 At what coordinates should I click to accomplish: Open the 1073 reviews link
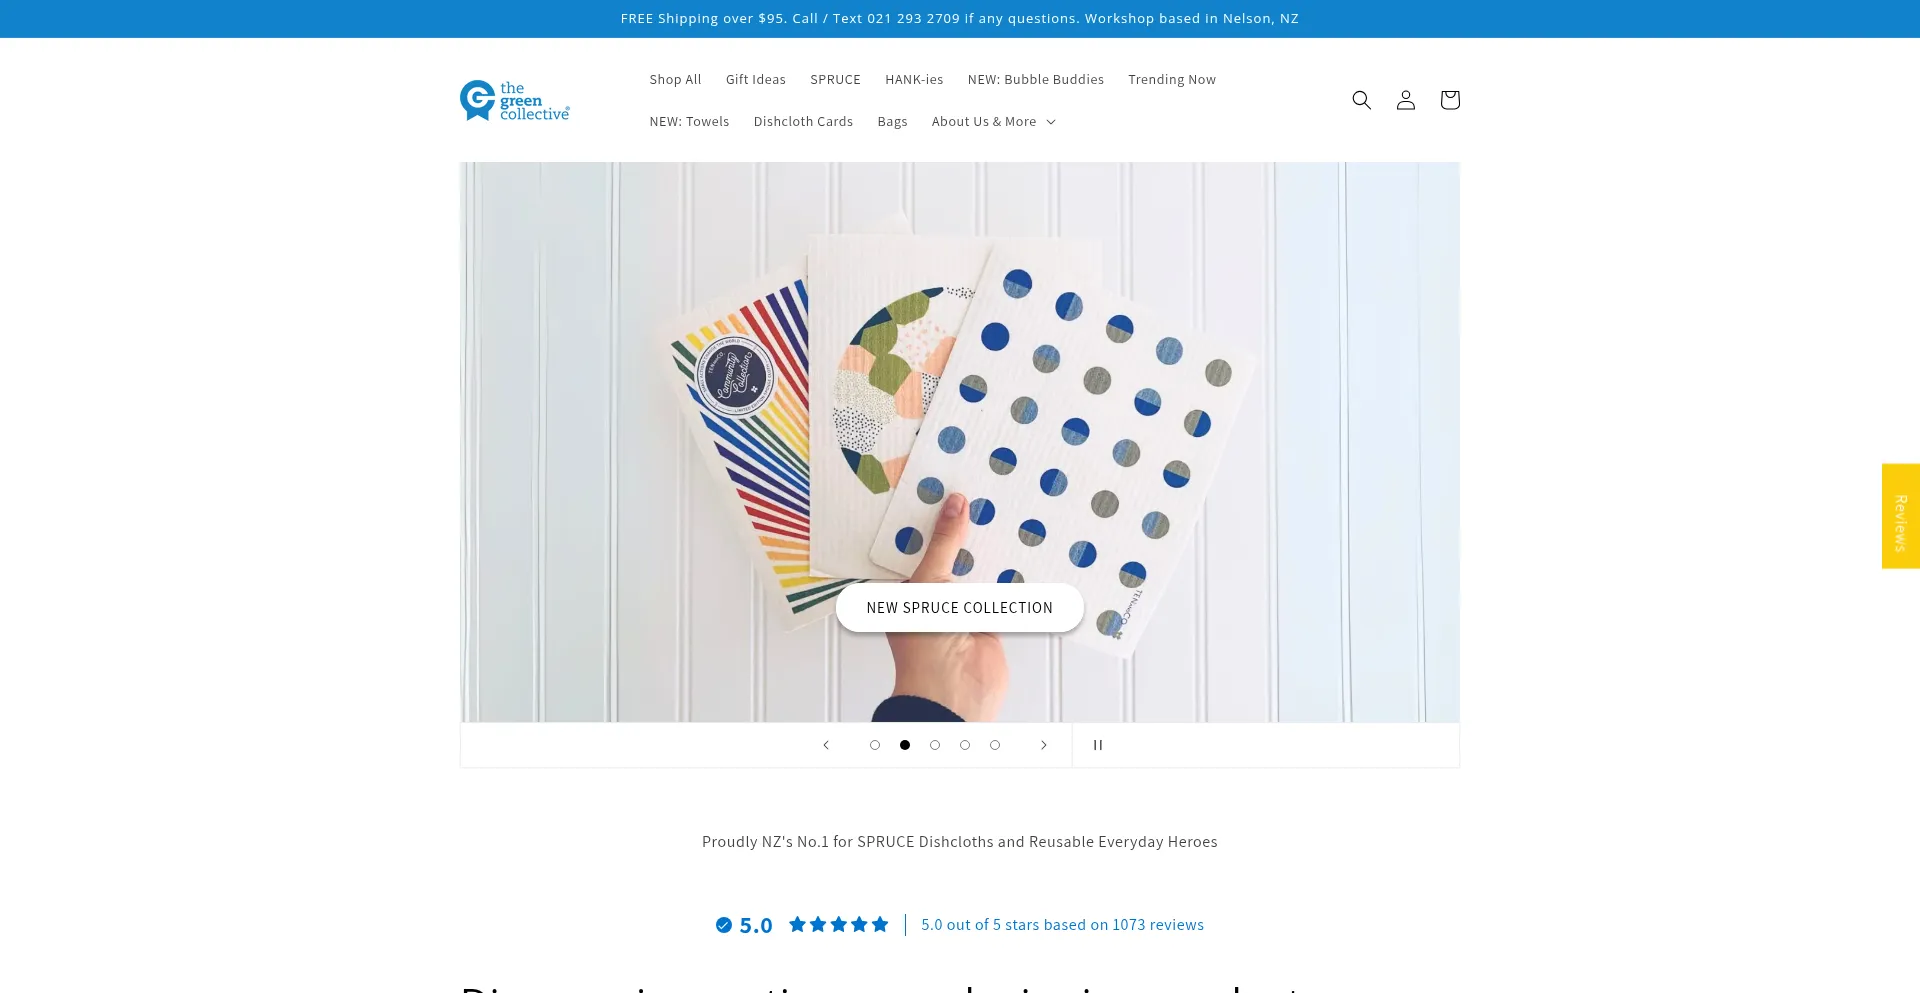click(x=1062, y=925)
